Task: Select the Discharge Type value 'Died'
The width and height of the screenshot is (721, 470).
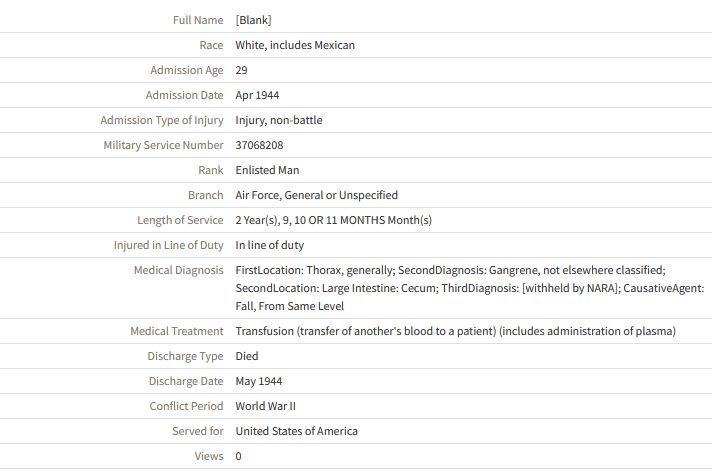Action: [247, 356]
